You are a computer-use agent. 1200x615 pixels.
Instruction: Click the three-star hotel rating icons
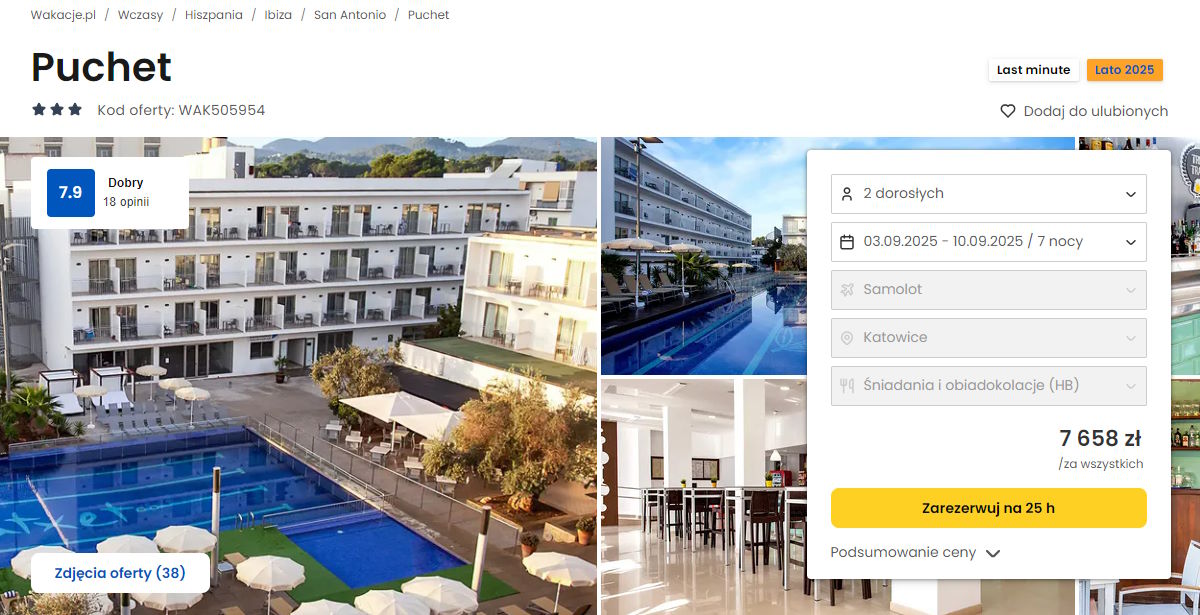click(x=57, y=110)
